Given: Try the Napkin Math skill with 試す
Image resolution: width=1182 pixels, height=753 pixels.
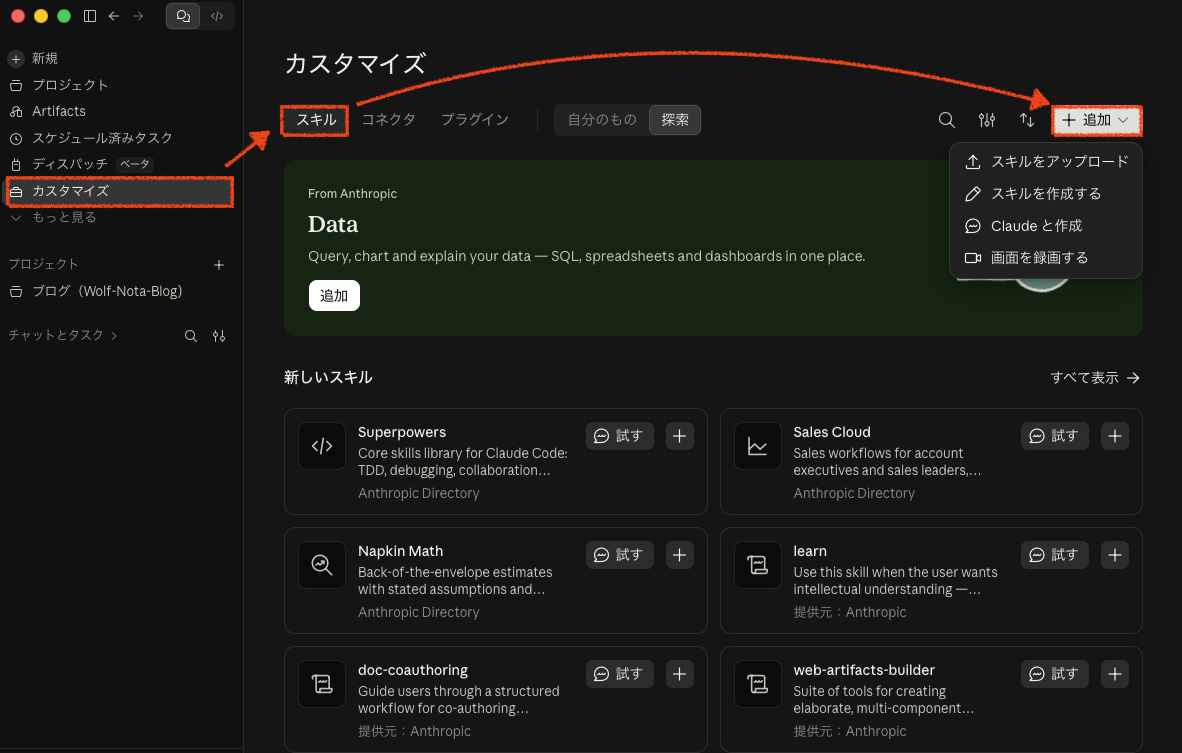Looking at the screenshot, I should click(x=619, y=555).
